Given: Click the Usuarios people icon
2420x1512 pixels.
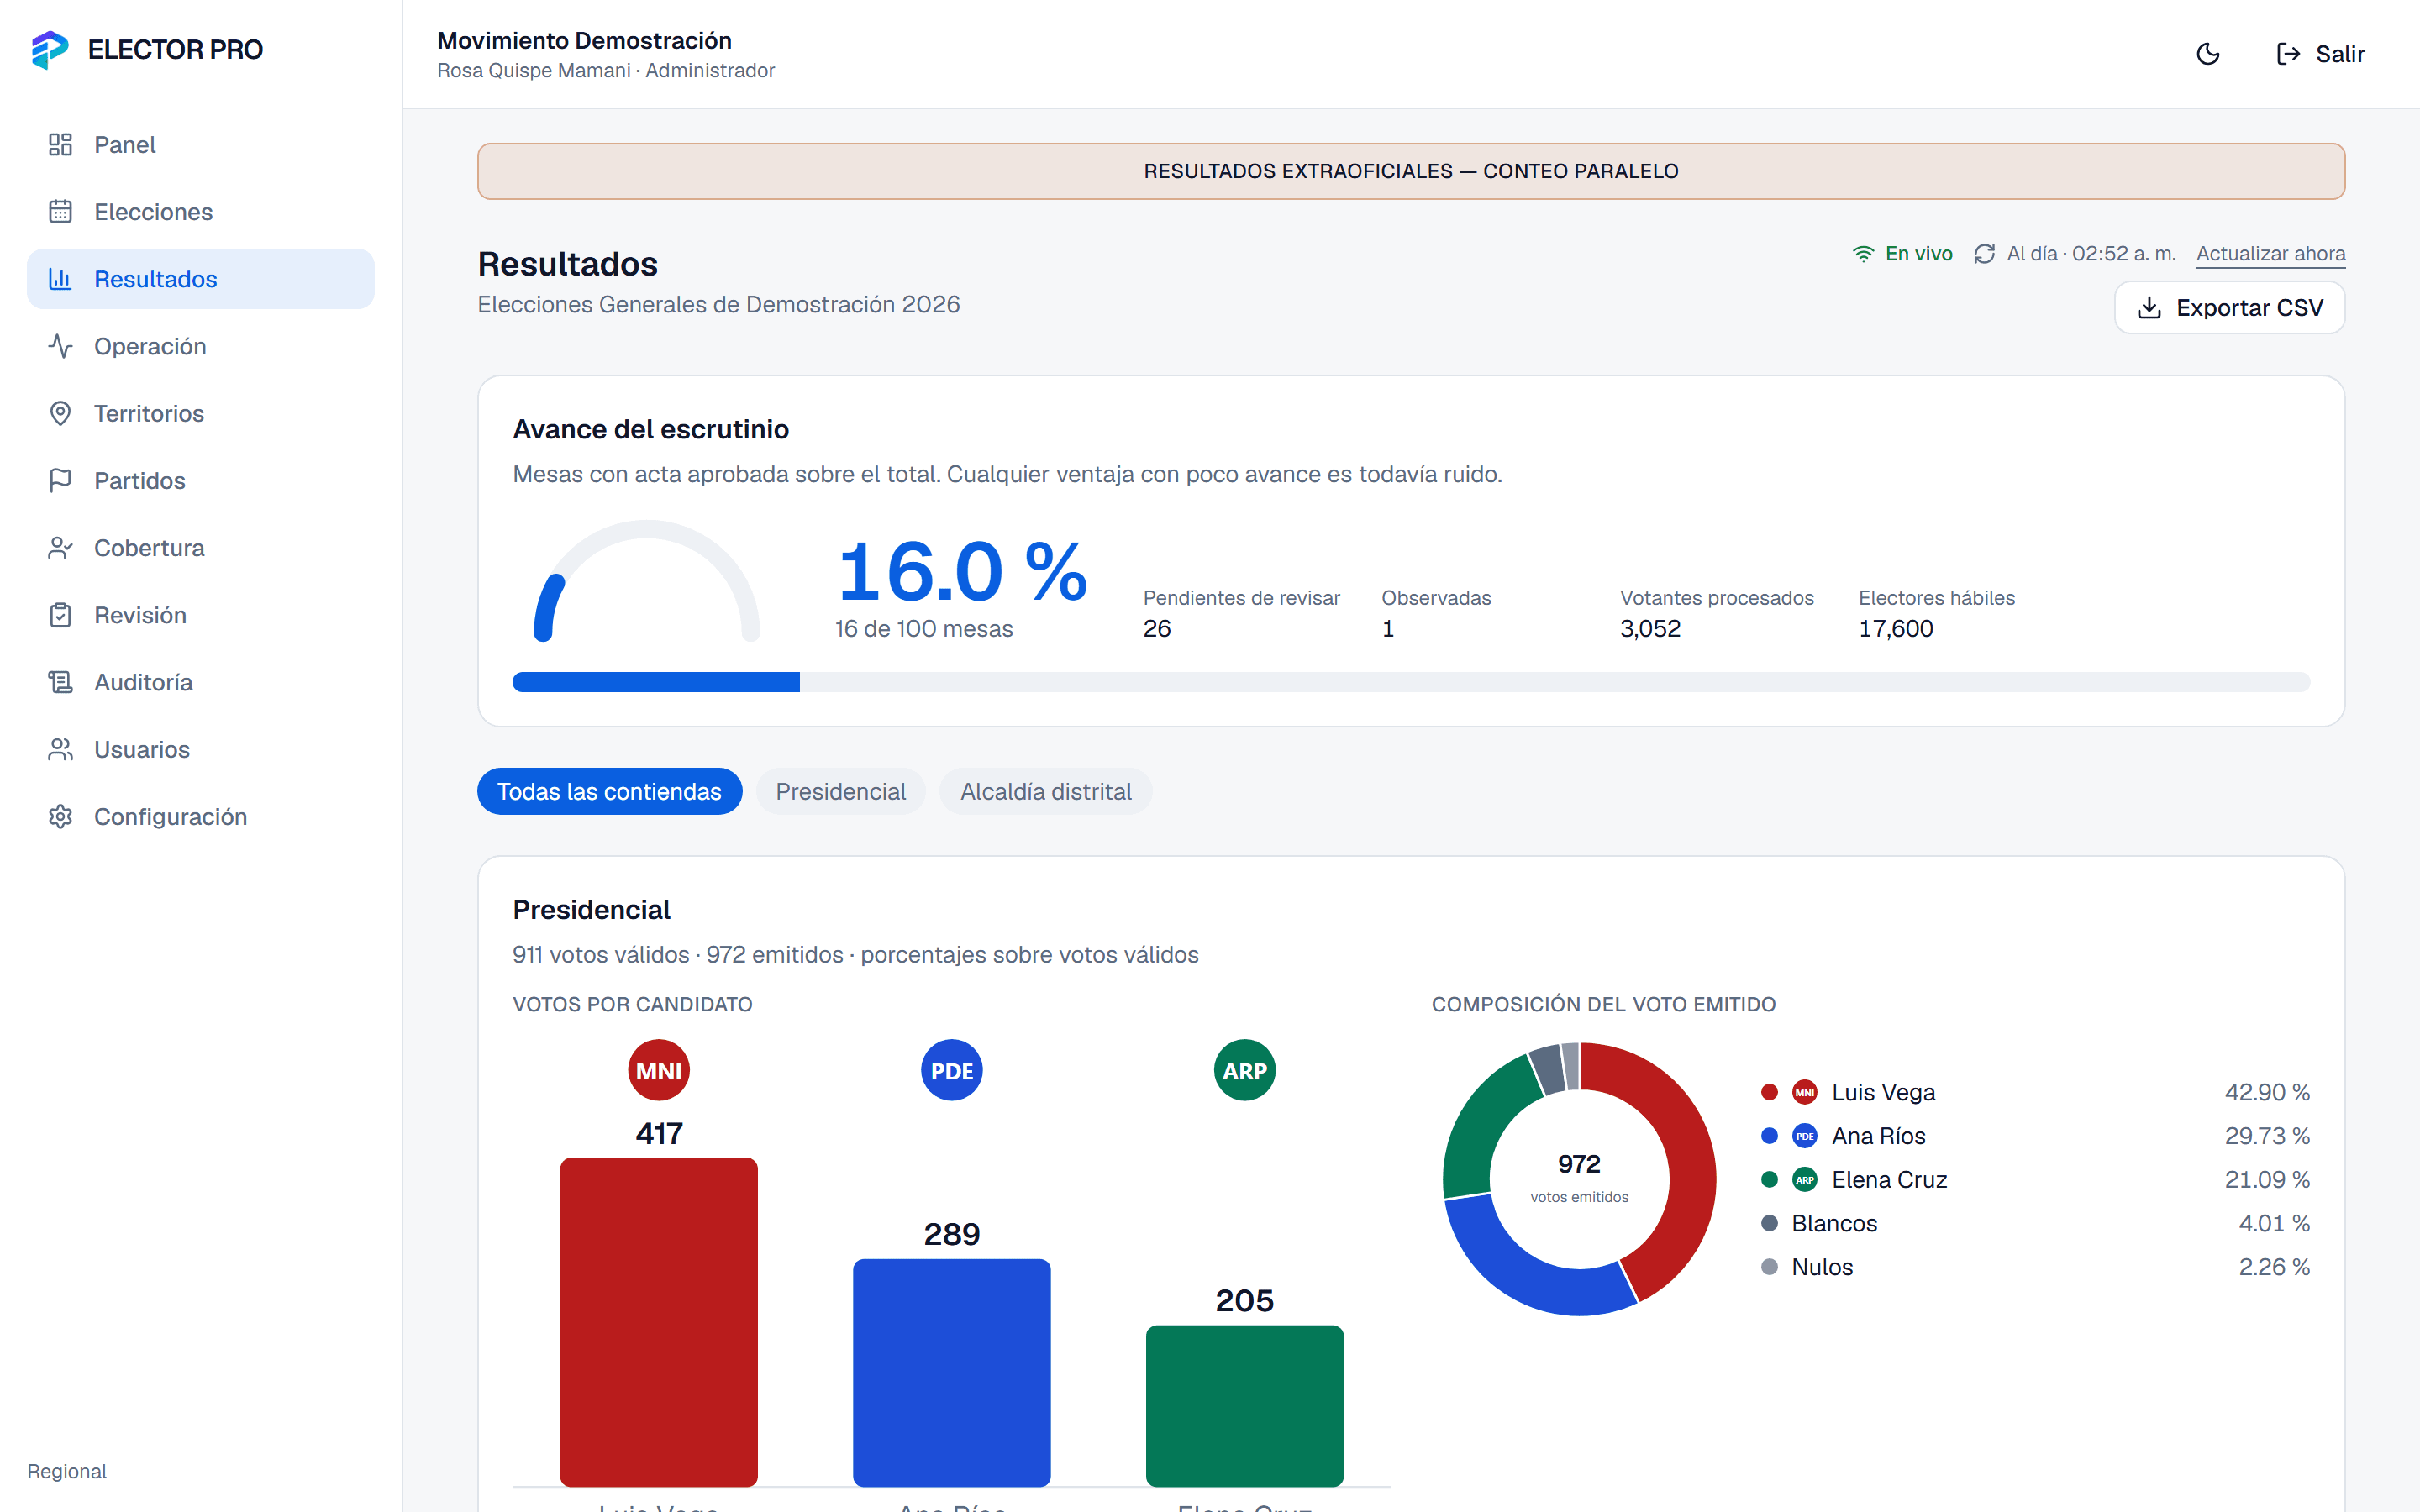Looking at the screenshot, I should tap(60, 749).
